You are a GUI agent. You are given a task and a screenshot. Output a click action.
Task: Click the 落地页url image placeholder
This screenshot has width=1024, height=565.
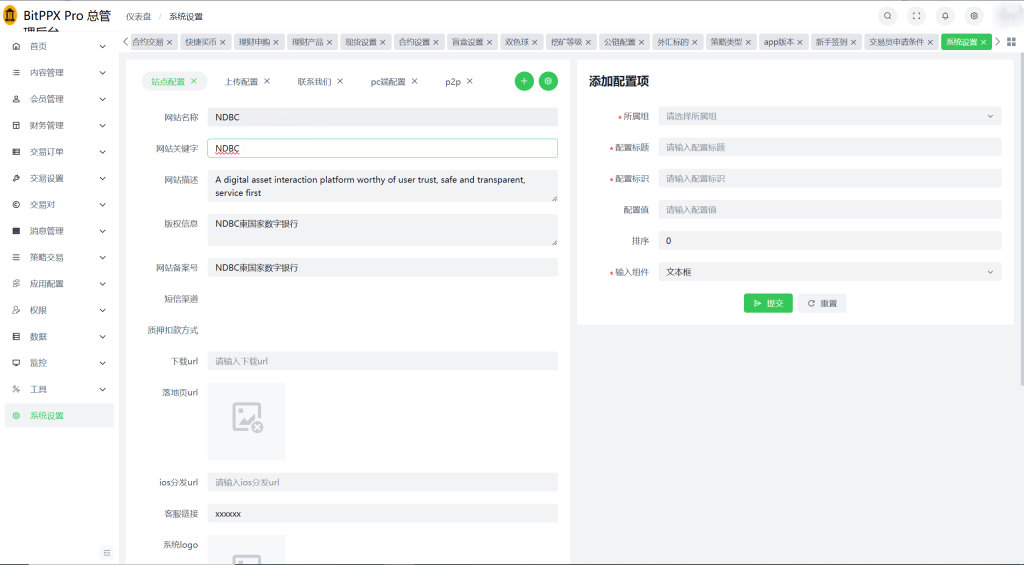click(x=246, y=421)
